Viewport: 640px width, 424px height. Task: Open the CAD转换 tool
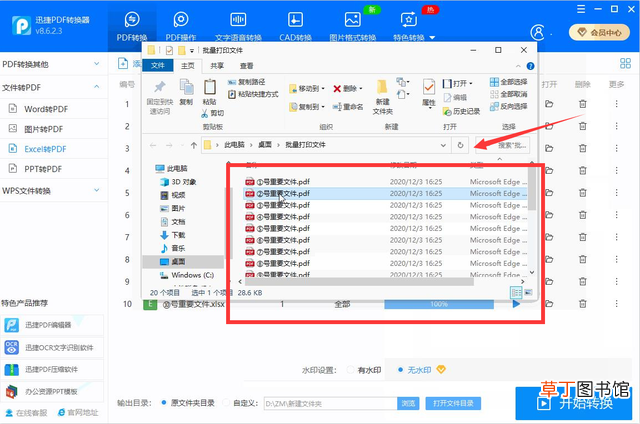tap(295, 26)
